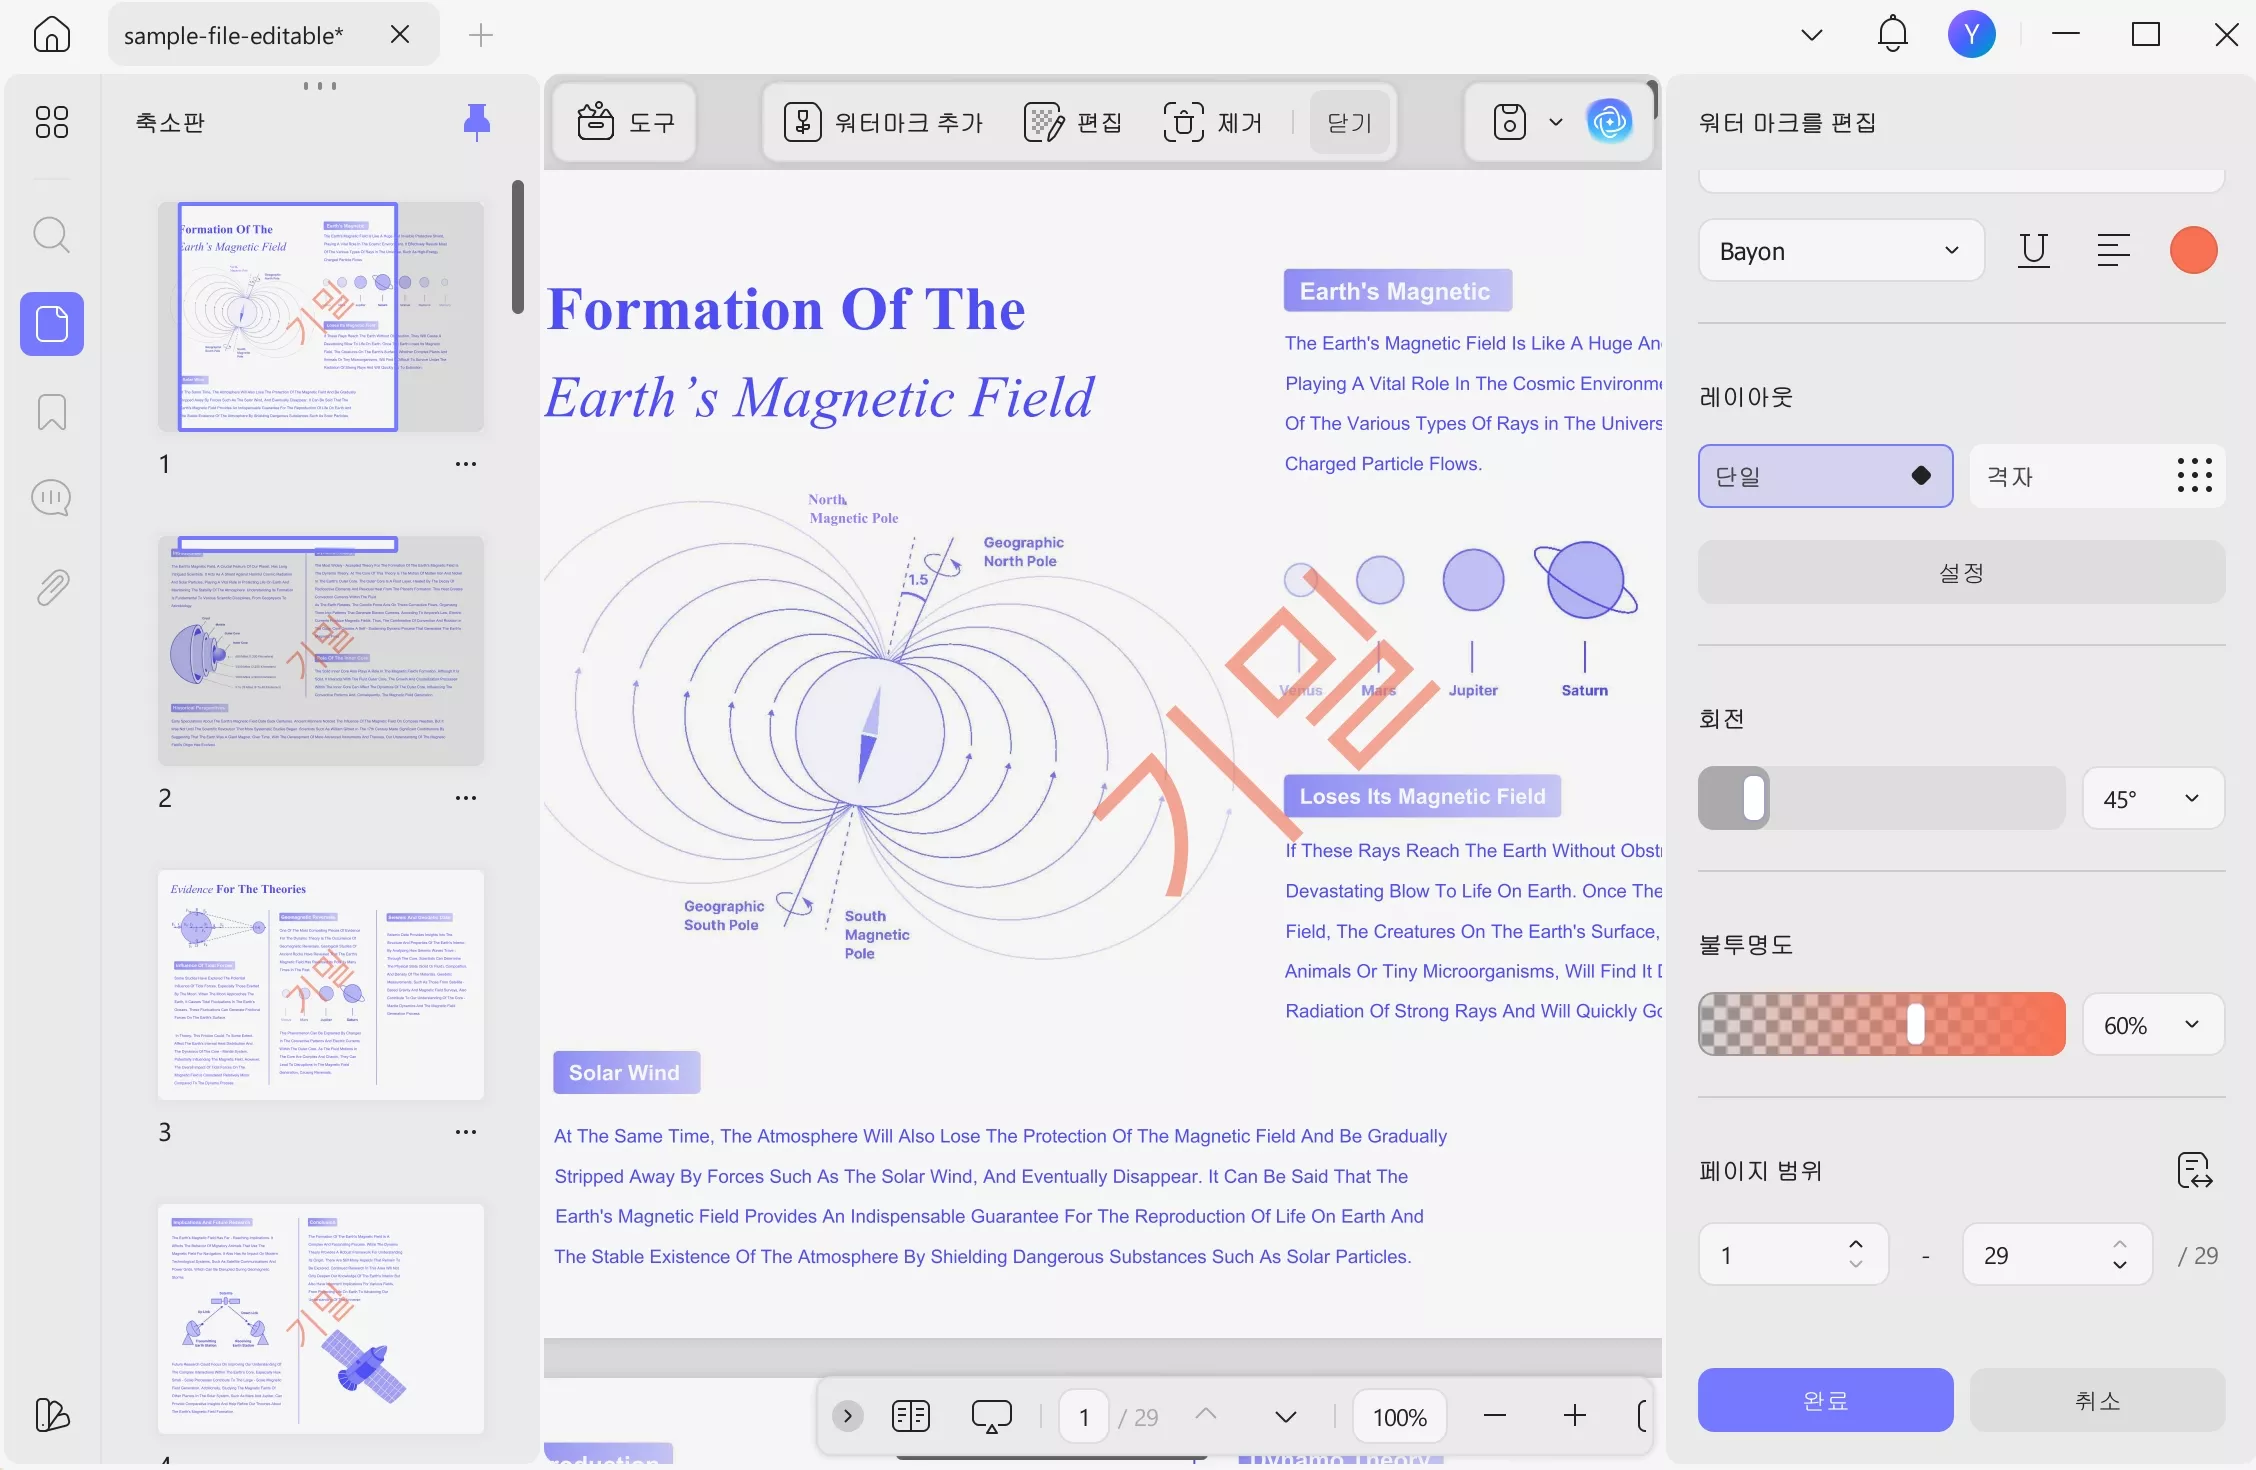This screenshot has width=2256, height=1470.
Task: Open the notifications bell
Action: click(1892, 35)
